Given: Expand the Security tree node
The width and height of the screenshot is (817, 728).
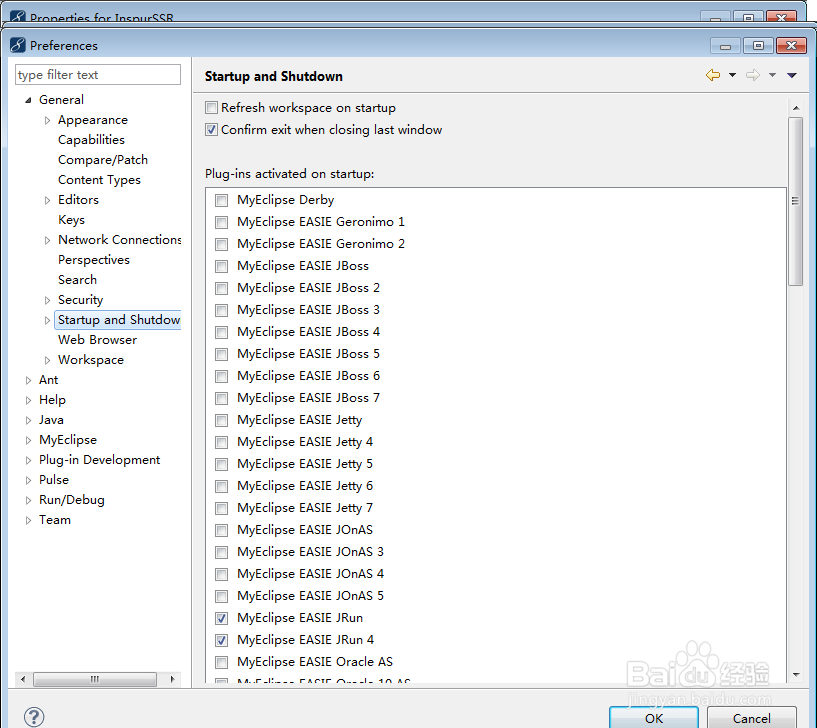Looking at the screenshot, I should point(47,300).
